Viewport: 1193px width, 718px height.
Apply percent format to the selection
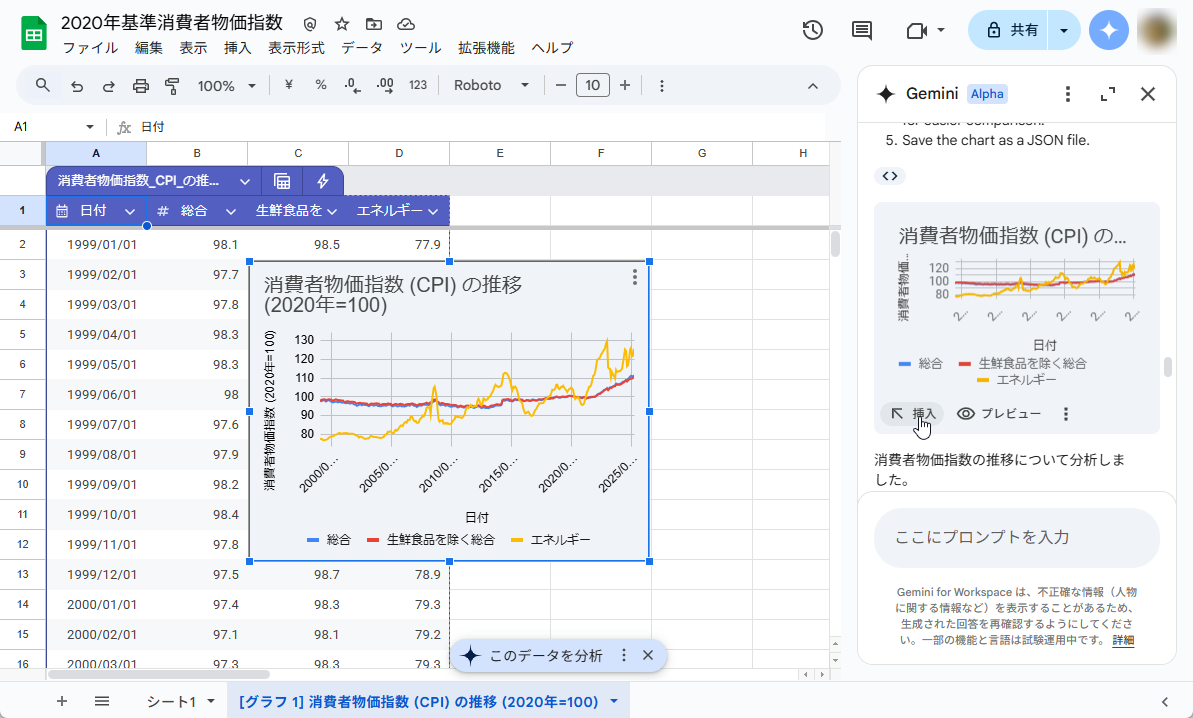(x=322, y=86)
